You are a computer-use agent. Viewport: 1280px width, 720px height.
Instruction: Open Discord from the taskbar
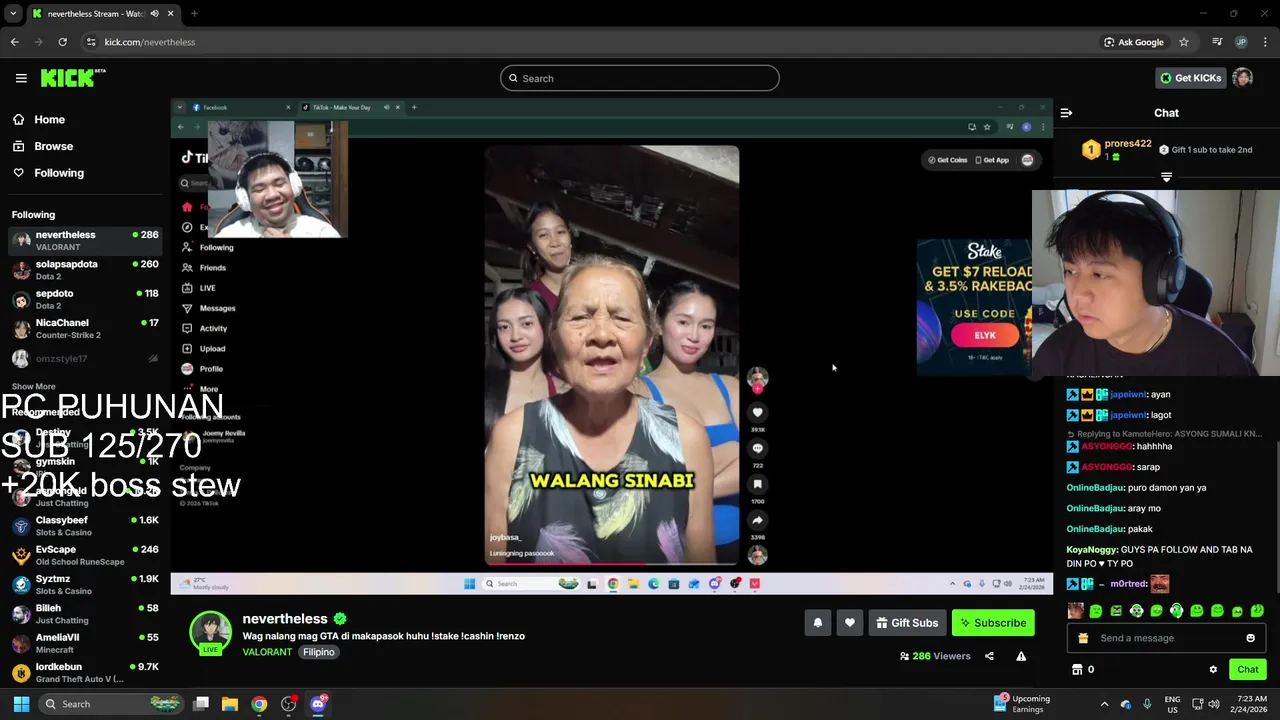pyautogui.click(x=318, y=704)
